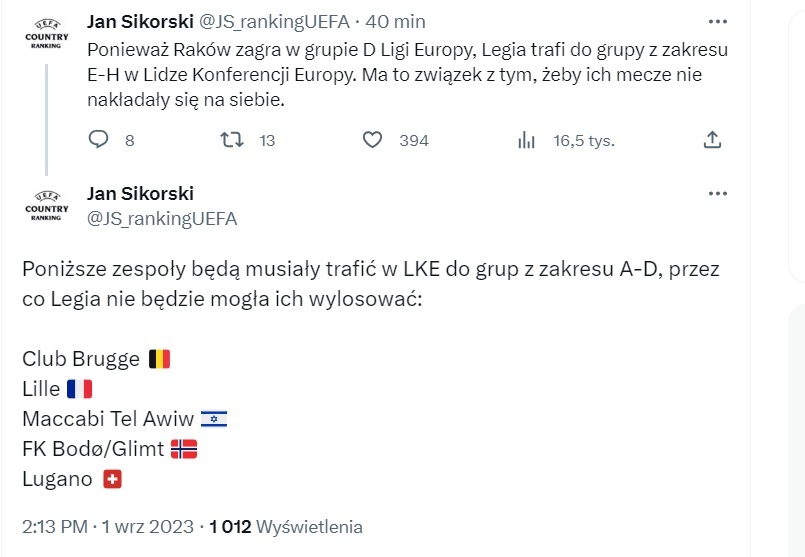This screenshot has height=557, width=805.
Task: Open the second tweet's three-dot menu
Action: (x=718, y=193)
